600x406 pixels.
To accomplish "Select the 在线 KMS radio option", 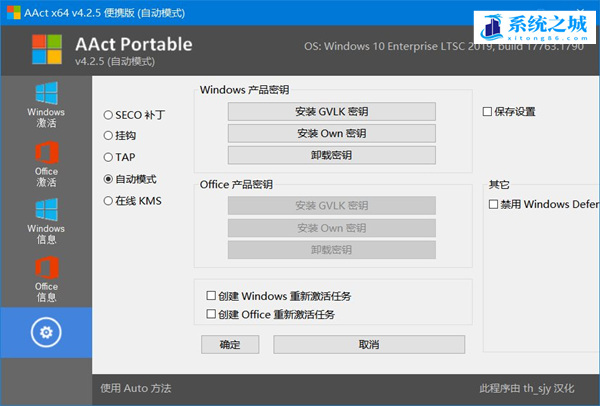I will tap(108, 201).
